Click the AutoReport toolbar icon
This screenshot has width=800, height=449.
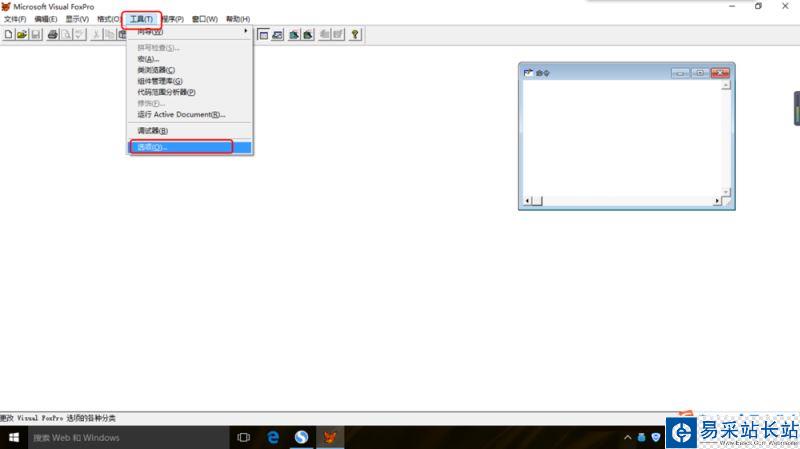click(338, 35)
